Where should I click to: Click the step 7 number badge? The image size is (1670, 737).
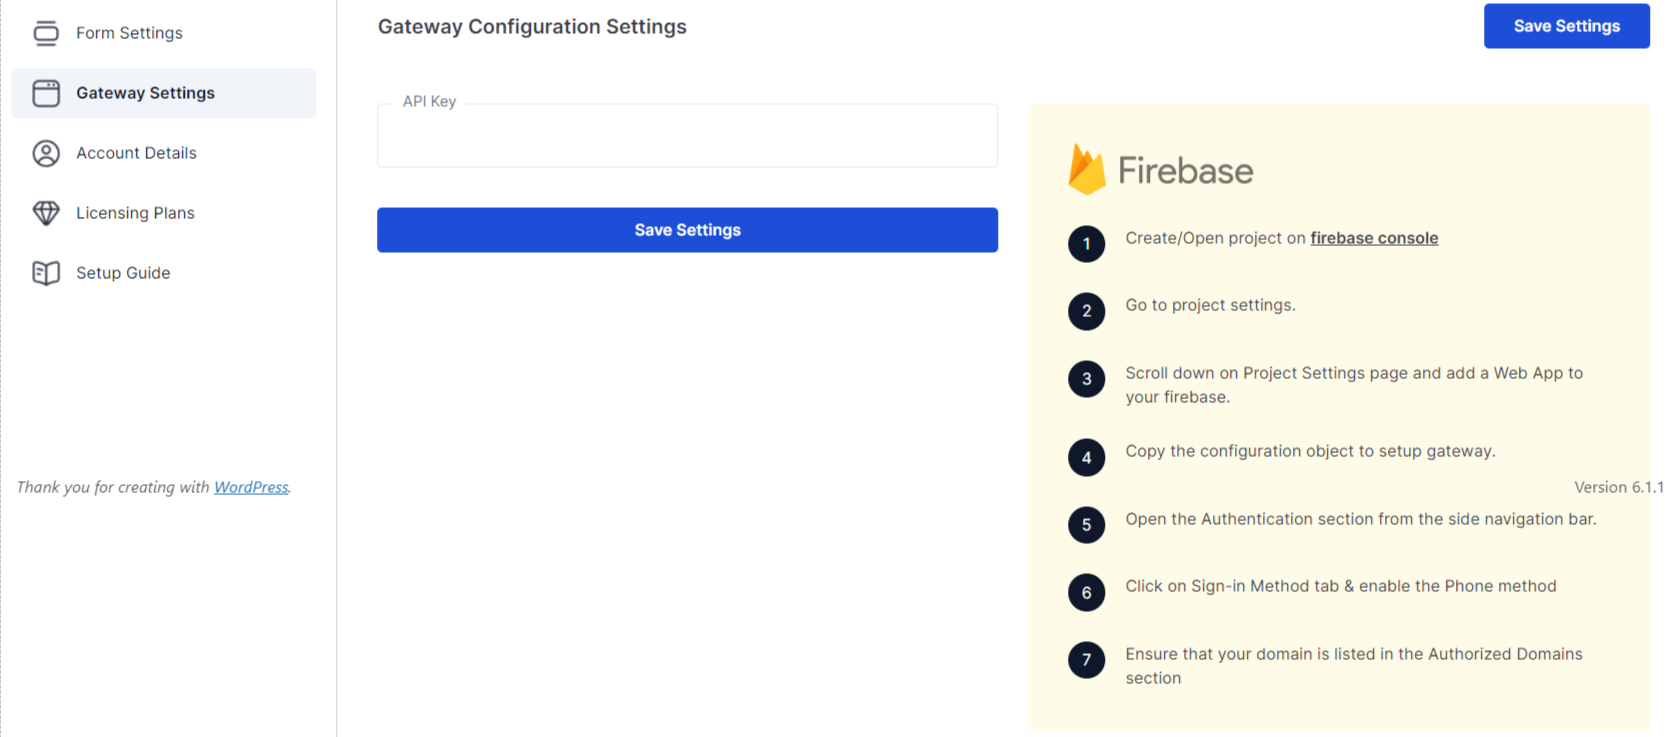pos(1086,660)
